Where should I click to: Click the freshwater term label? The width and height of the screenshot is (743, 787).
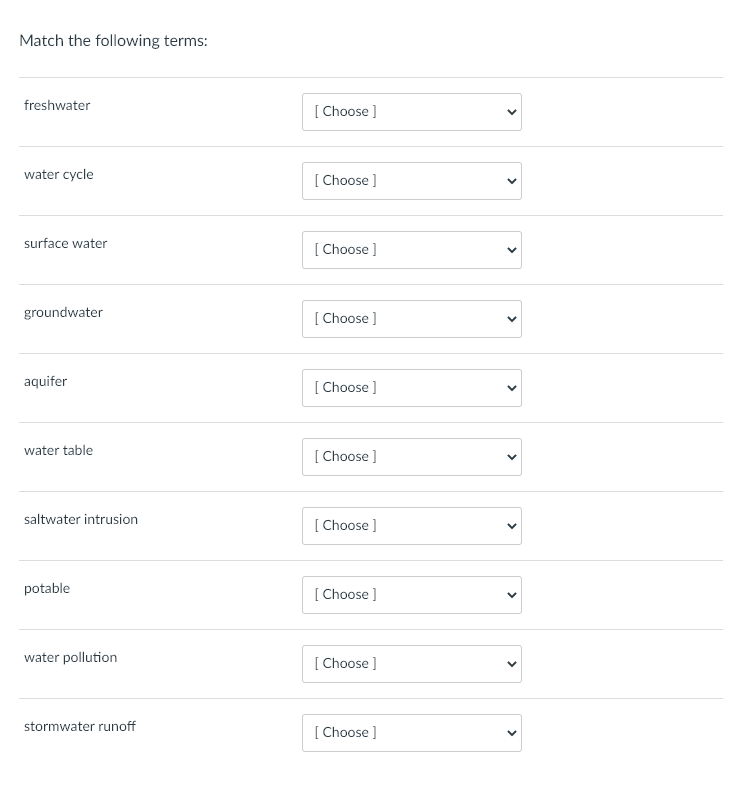click(x=57, y=106)
